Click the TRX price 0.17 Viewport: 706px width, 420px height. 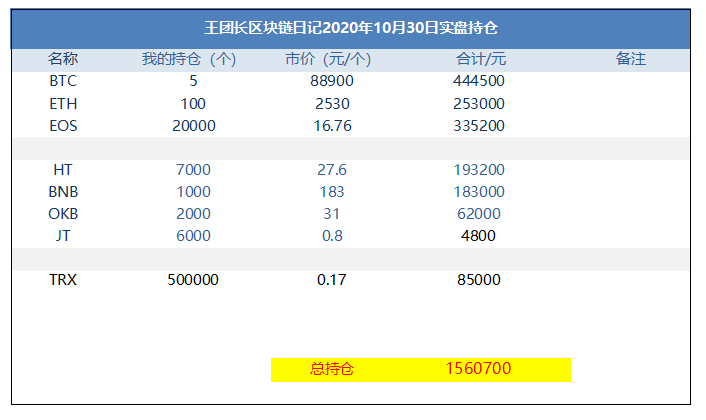pos(332,280)
